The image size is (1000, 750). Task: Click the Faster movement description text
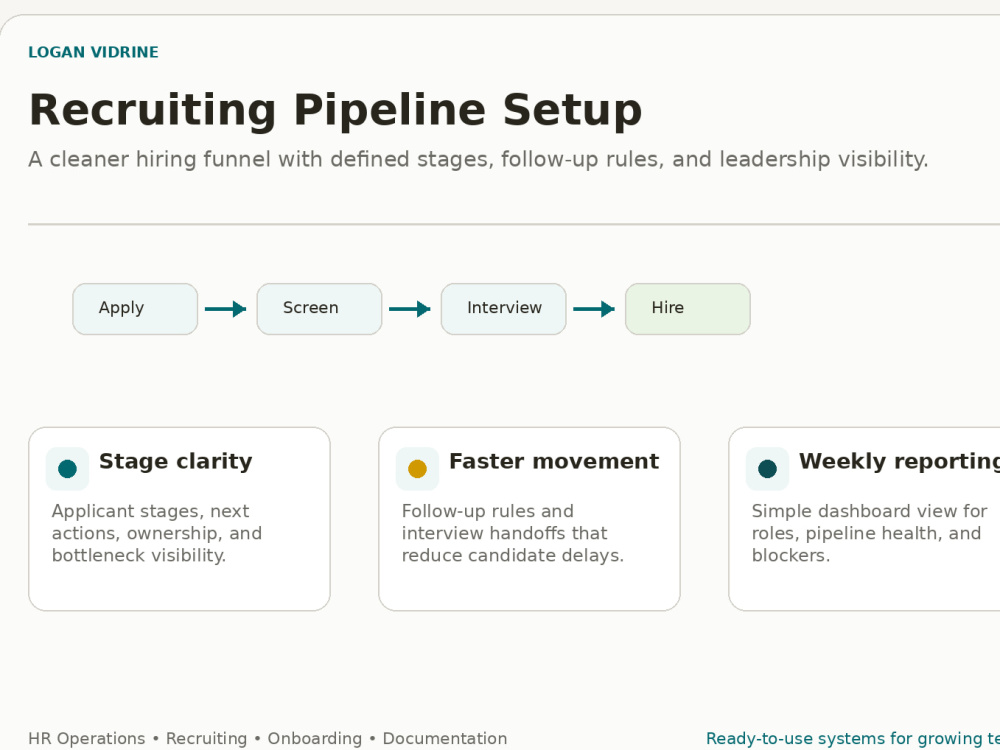click(513, 533)
